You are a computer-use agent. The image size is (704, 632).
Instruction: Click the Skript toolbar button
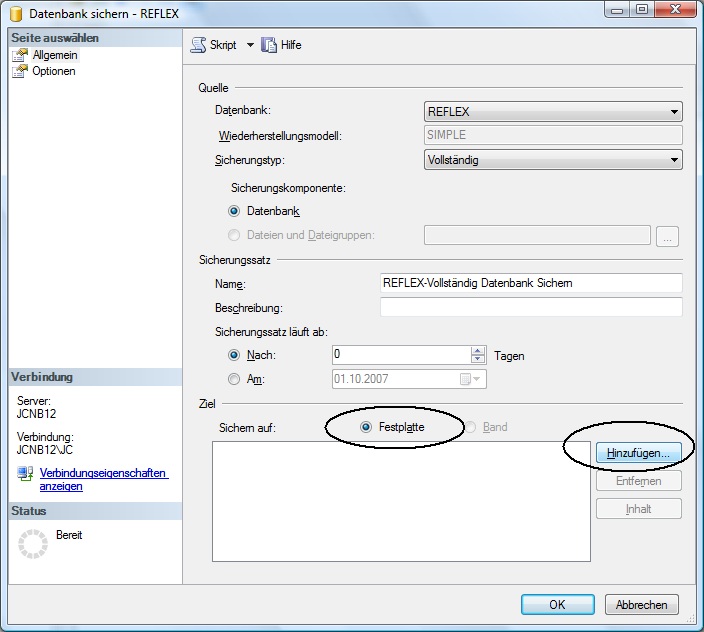(x=214, y=45)
